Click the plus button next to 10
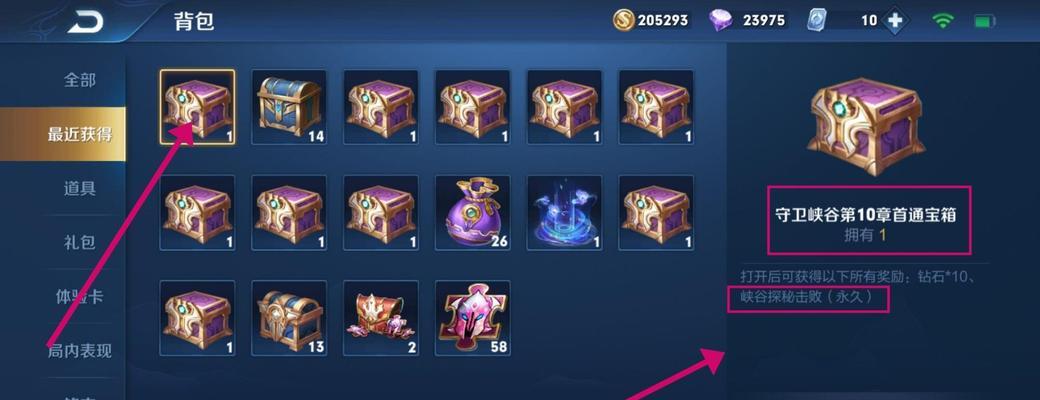Screen dimensions: 1040x400 tap(895, 21)
